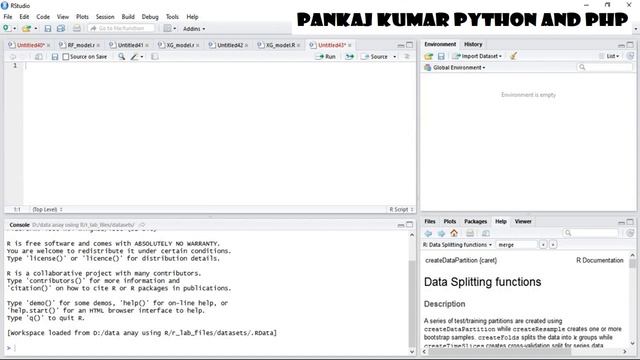The height and width of the screenshot is (360, 640).
Task: Click the Save All icon in main toolbar
Action: pos(61,29)
